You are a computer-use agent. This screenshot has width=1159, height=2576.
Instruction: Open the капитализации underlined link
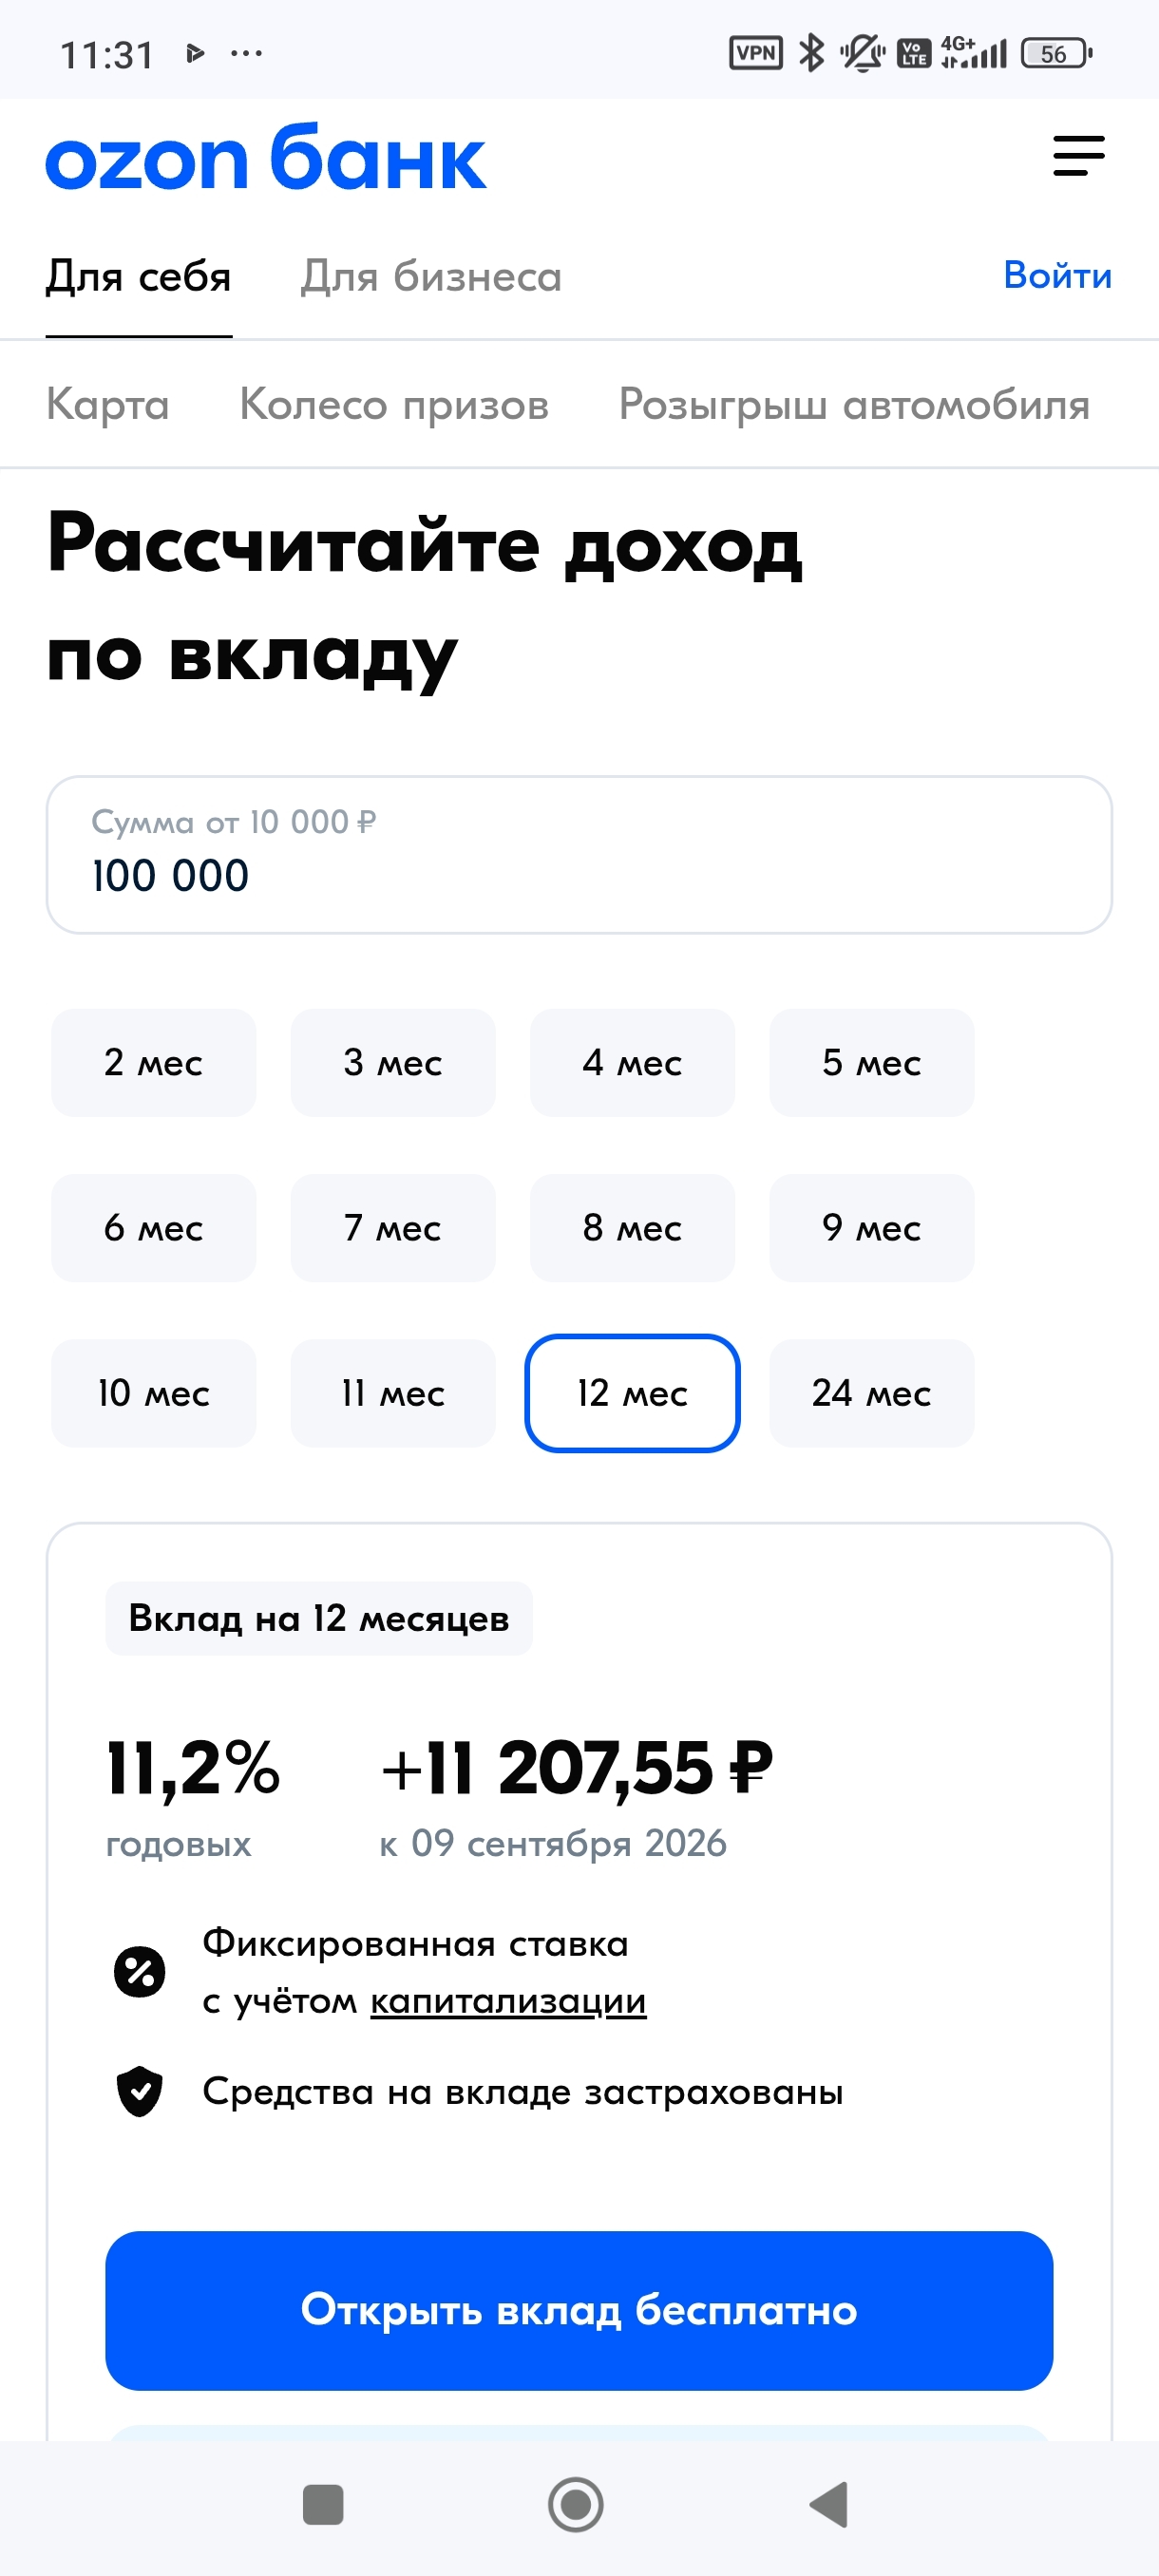point(508,2002)
